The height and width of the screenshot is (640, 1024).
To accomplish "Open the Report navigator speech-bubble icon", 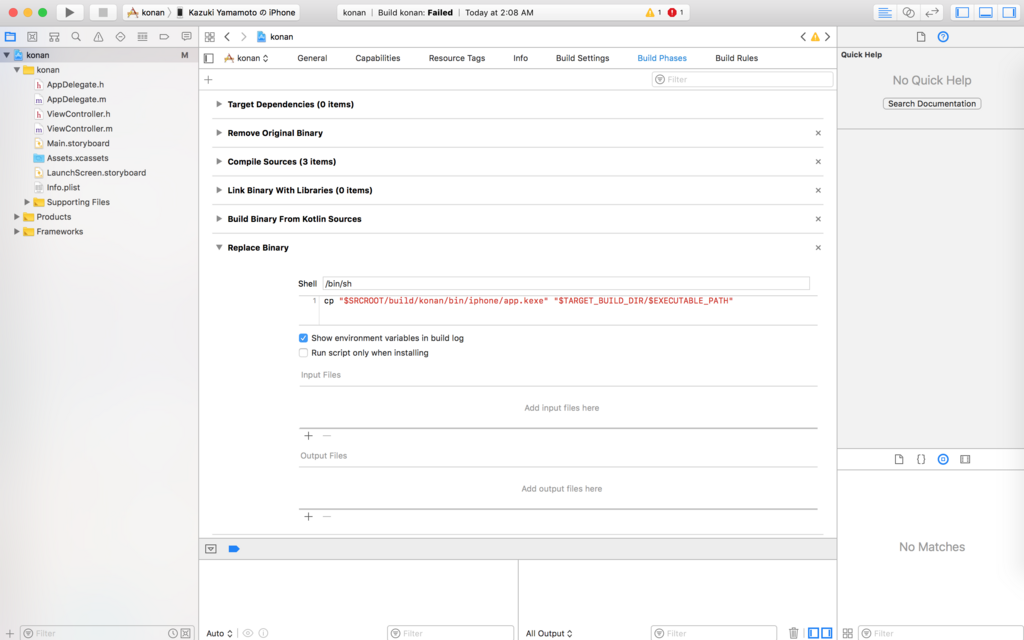I will (x=186, y=37).
